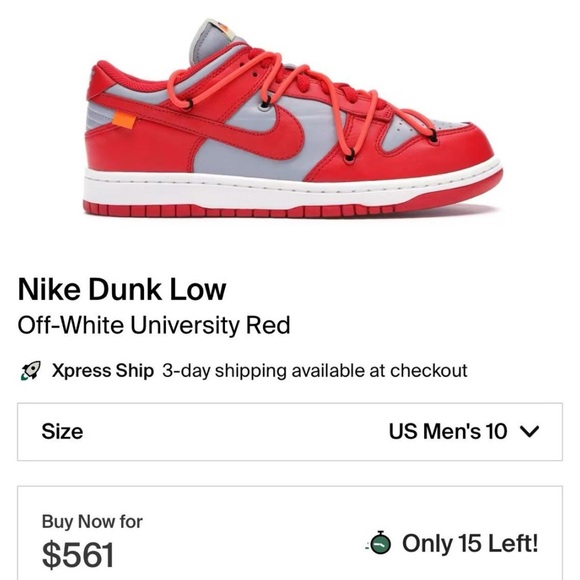The width and height of the screenshot is (580, 580).
Task: Click the Buy Now for label
Action: (92, 522)
